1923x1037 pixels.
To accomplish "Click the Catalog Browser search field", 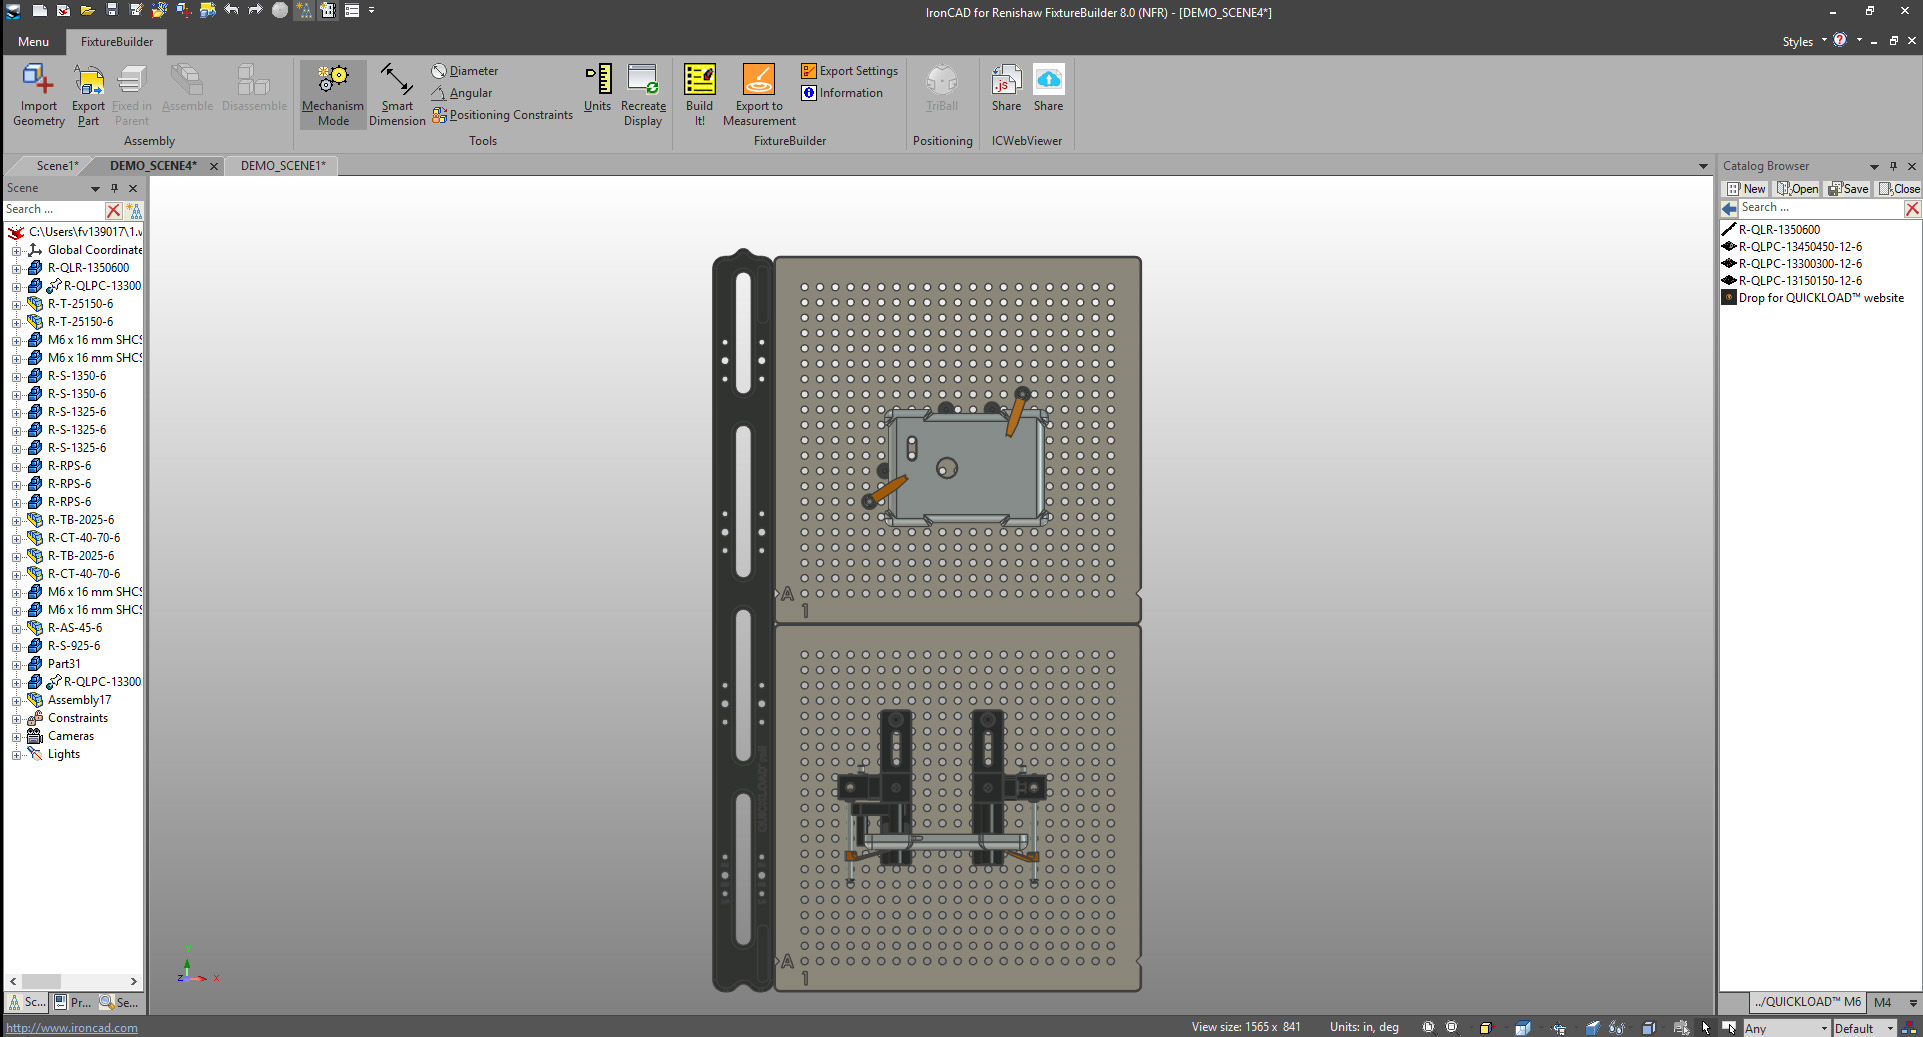I will [1819, 208].
